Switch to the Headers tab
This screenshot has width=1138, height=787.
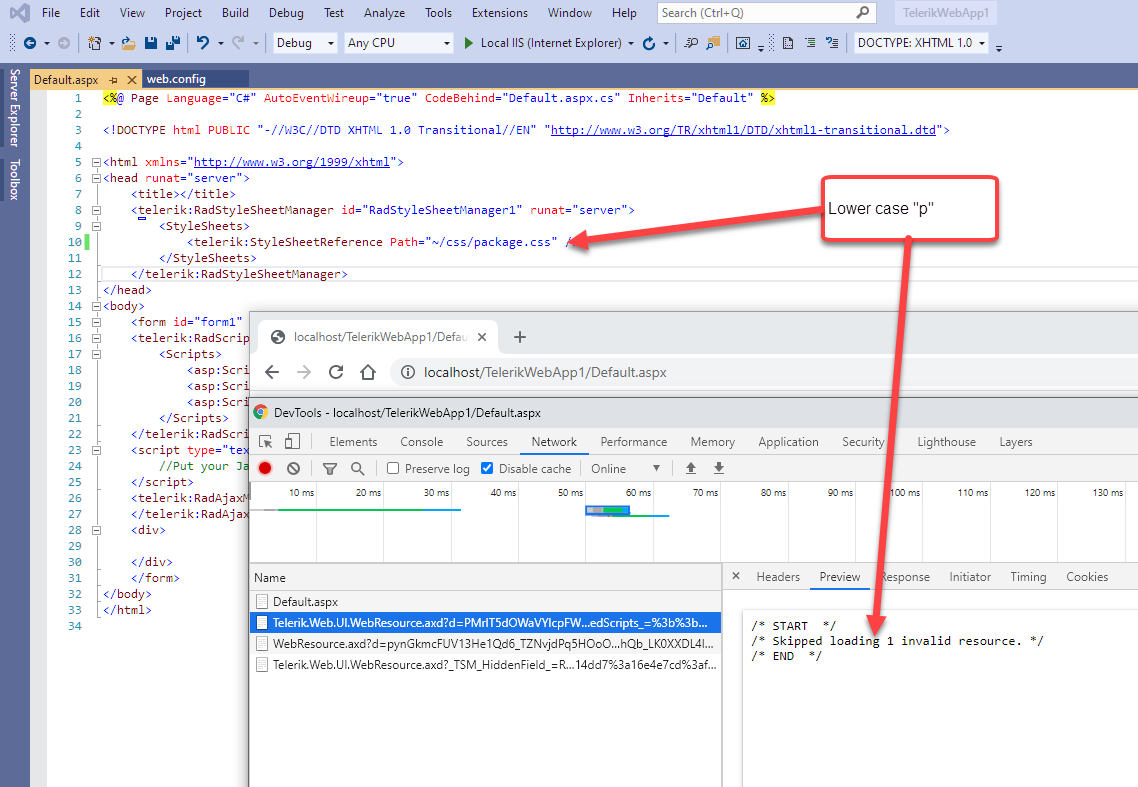pyautogui.click(x=778, y=577)
